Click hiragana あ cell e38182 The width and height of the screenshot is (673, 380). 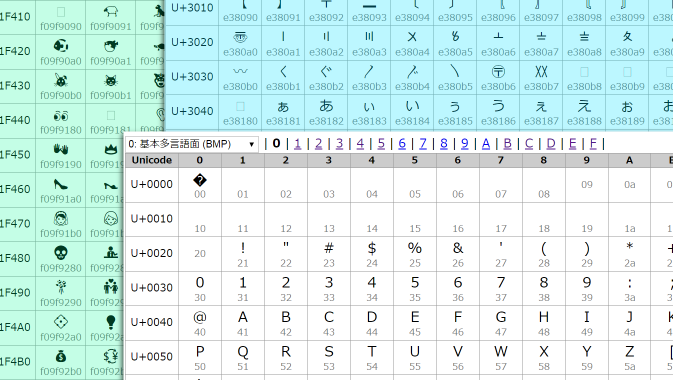tap(326, 112)
